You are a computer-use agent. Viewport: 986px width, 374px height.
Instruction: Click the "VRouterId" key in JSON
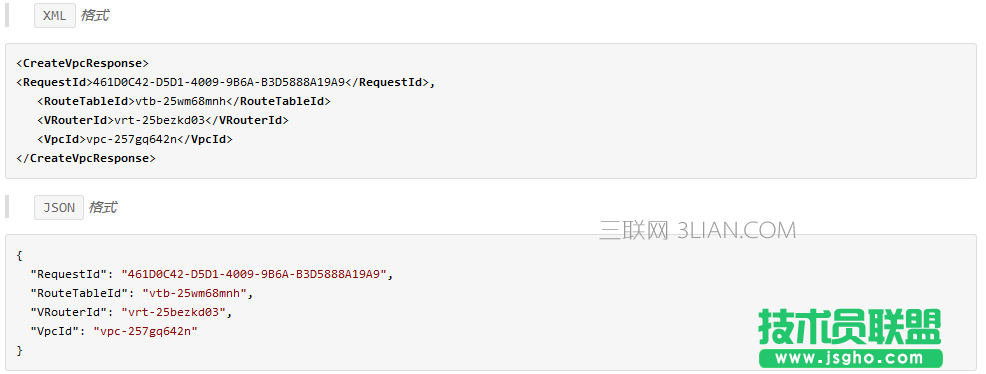pyautogui.click(x=69, y=312)
